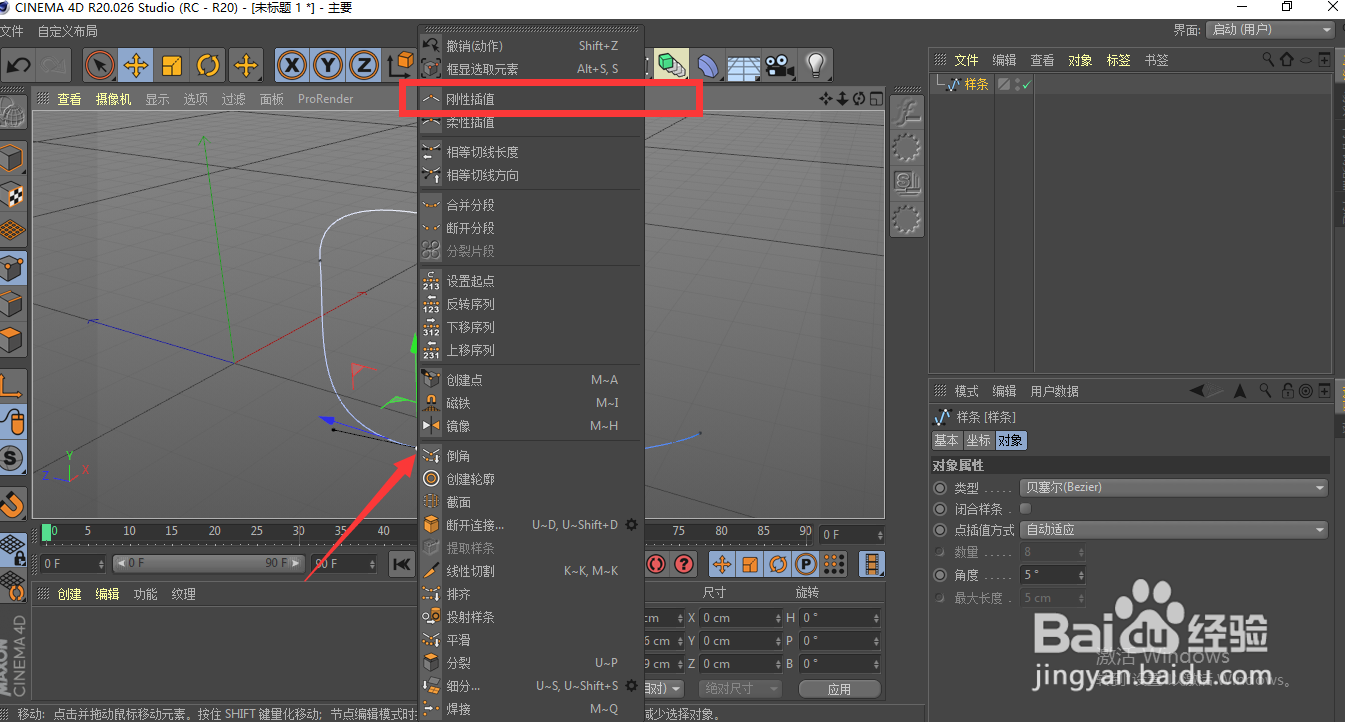Choose Hard Interpolation from the context menu
Viewport: 1345px width, 722px height.
click(x=530, y=99)
